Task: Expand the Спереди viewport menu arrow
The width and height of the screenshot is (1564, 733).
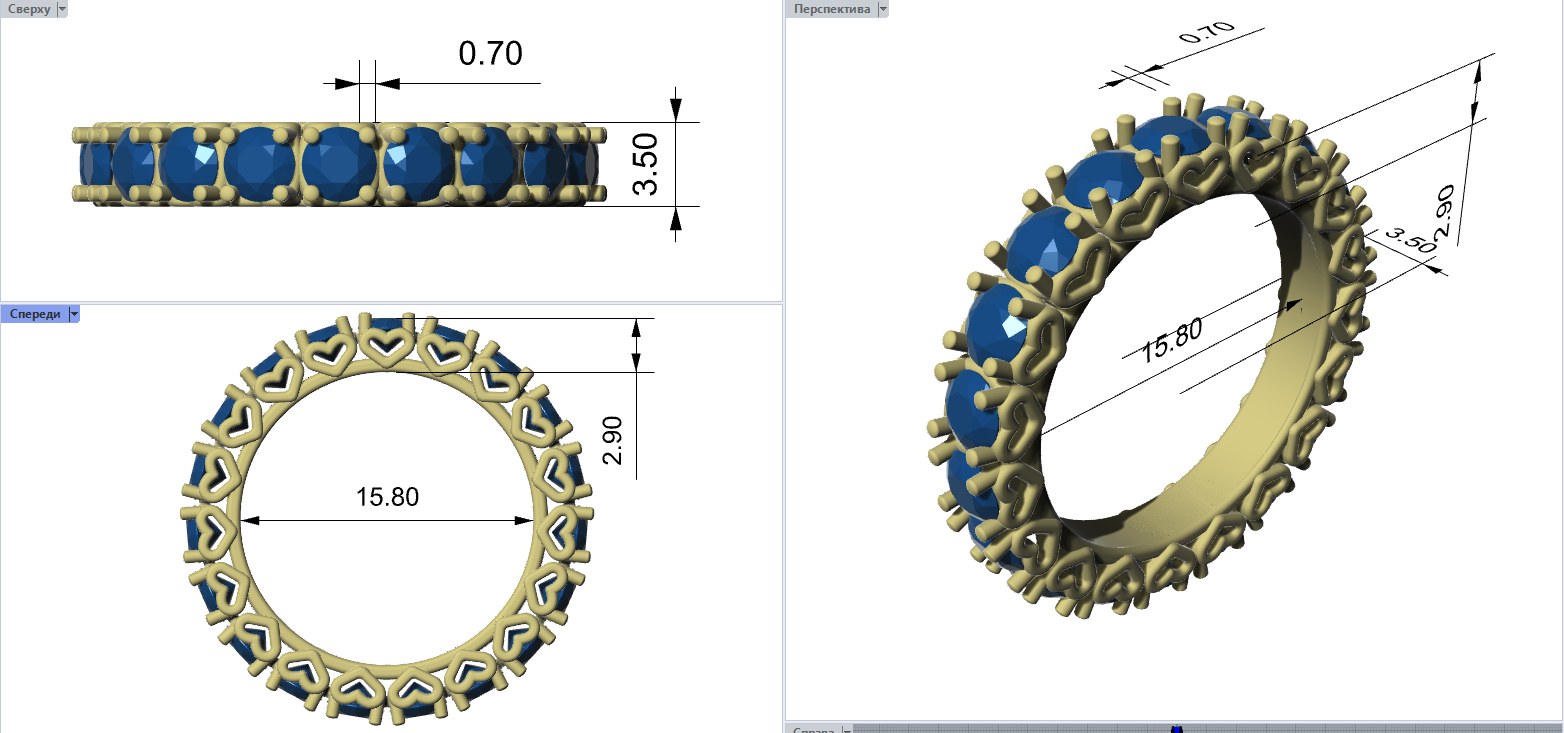Action: (x=74, y=314)
